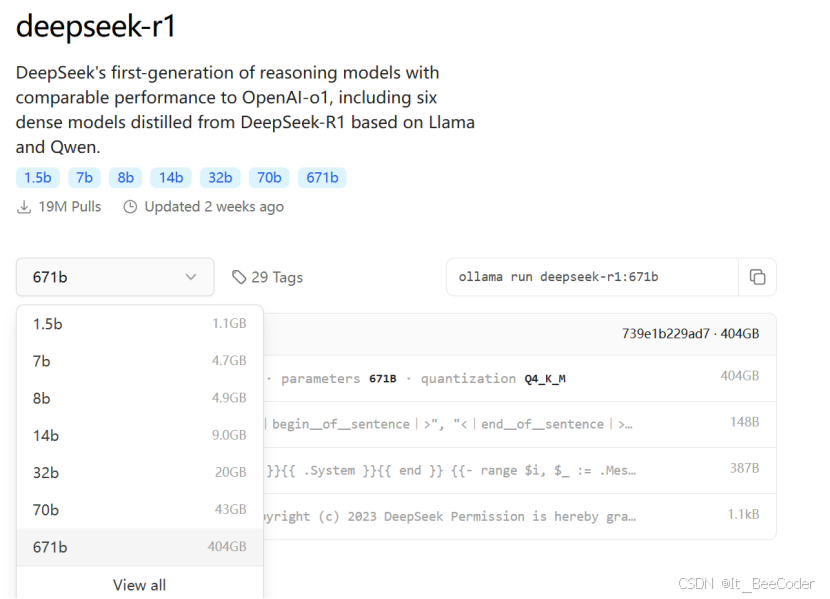Click the 1.1kB file size value
The height and width of the screenshot is (599, 830).
coord(743,514)
